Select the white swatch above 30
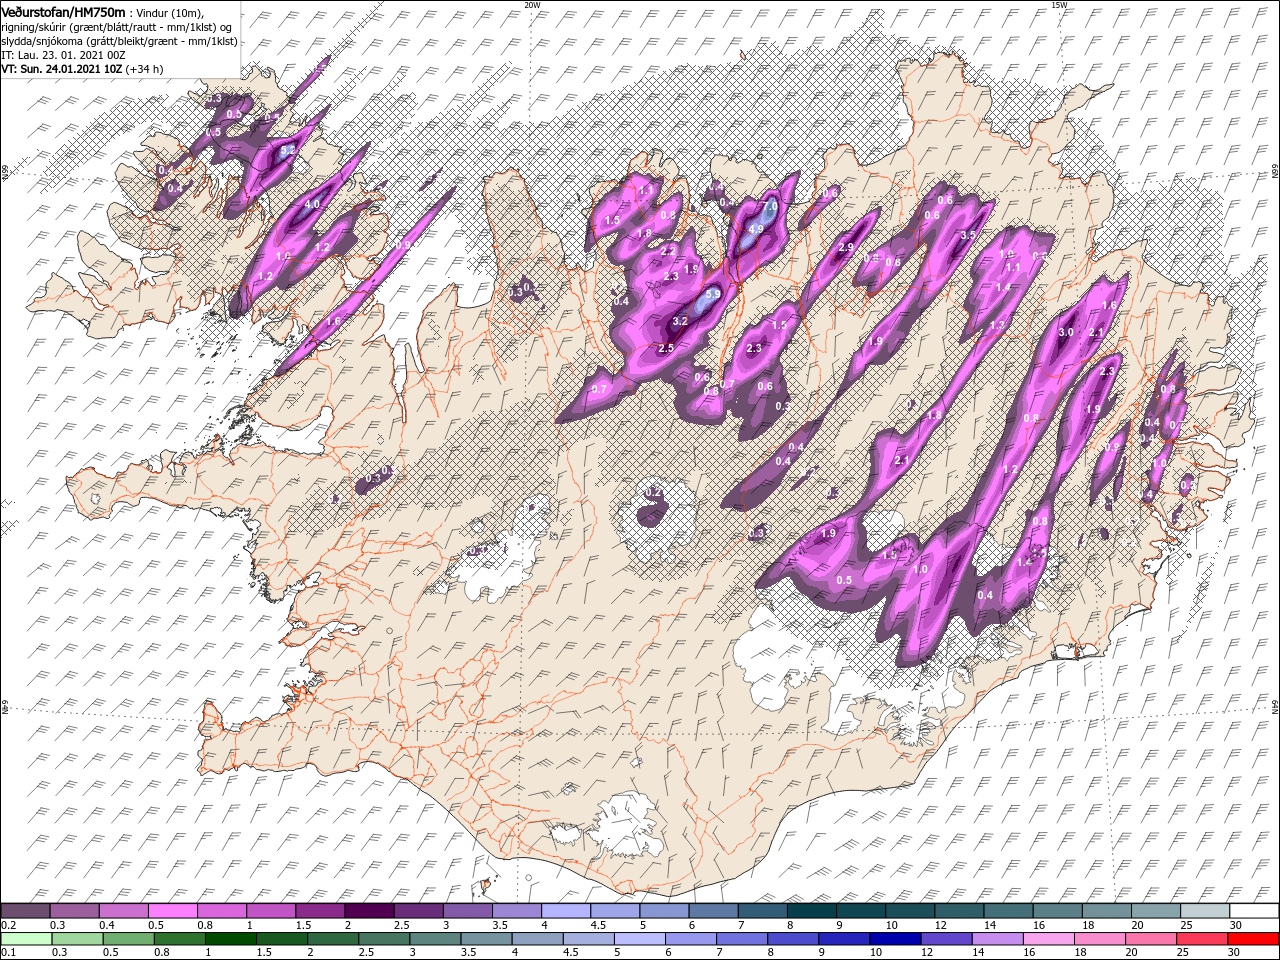This screenshot has height=960, width=1280. tap(1252, 911)
